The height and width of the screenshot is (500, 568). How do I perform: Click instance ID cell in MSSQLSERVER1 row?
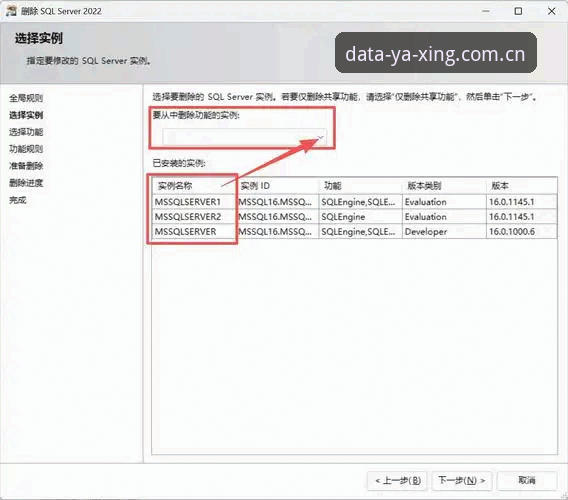[278, 202]
